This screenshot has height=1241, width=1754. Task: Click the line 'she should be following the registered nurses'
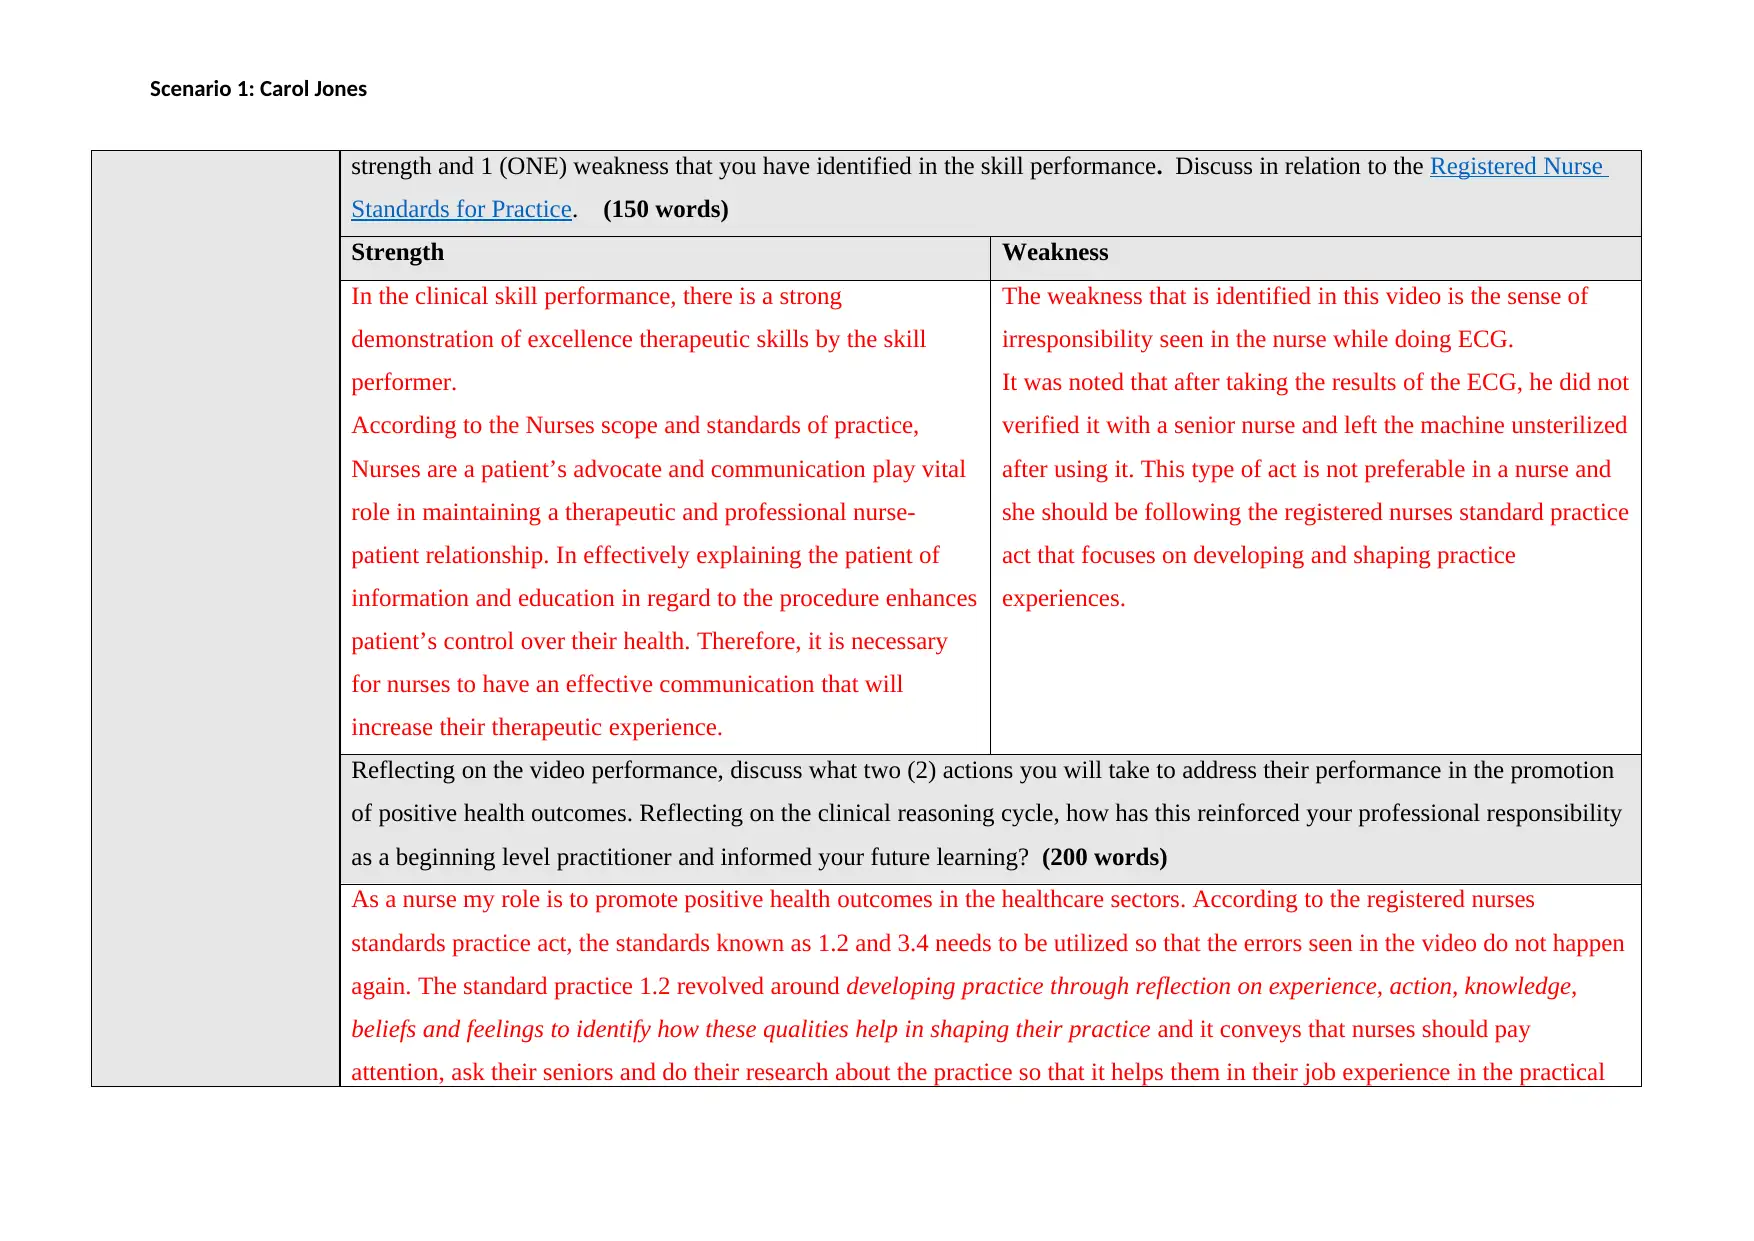click(x=1315, y=512)
